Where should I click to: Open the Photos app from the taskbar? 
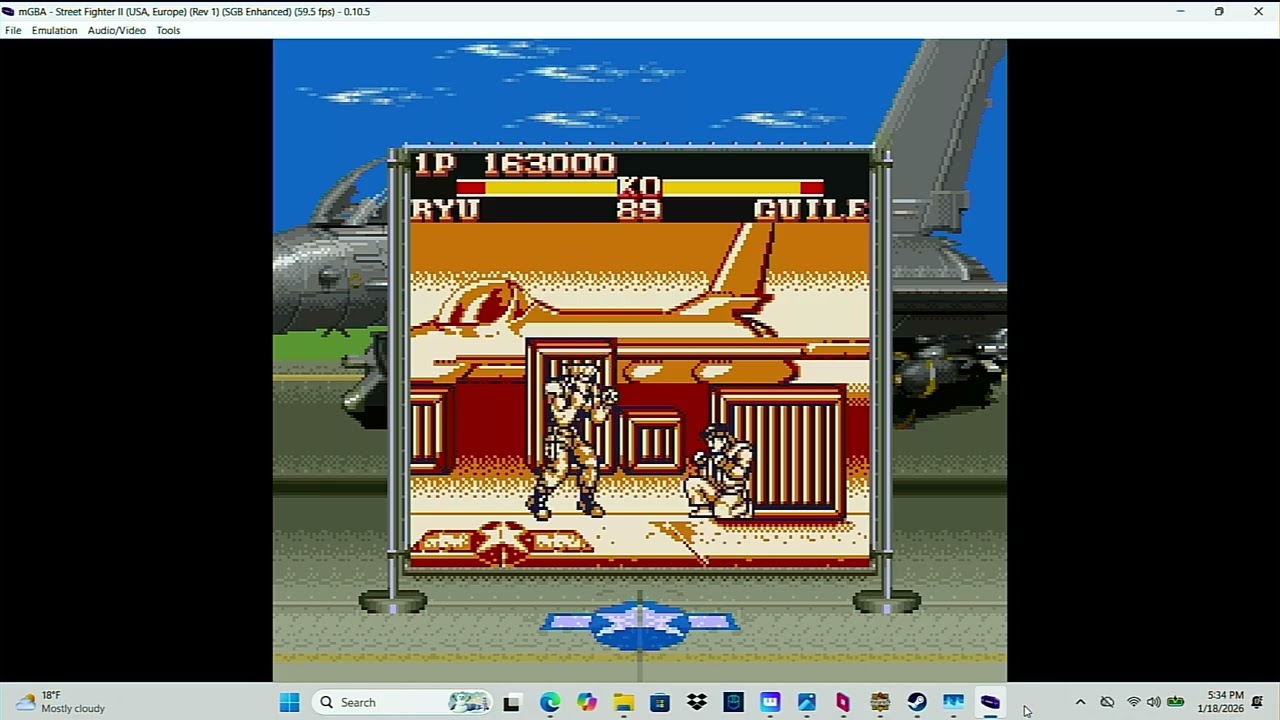click(807, 702)
